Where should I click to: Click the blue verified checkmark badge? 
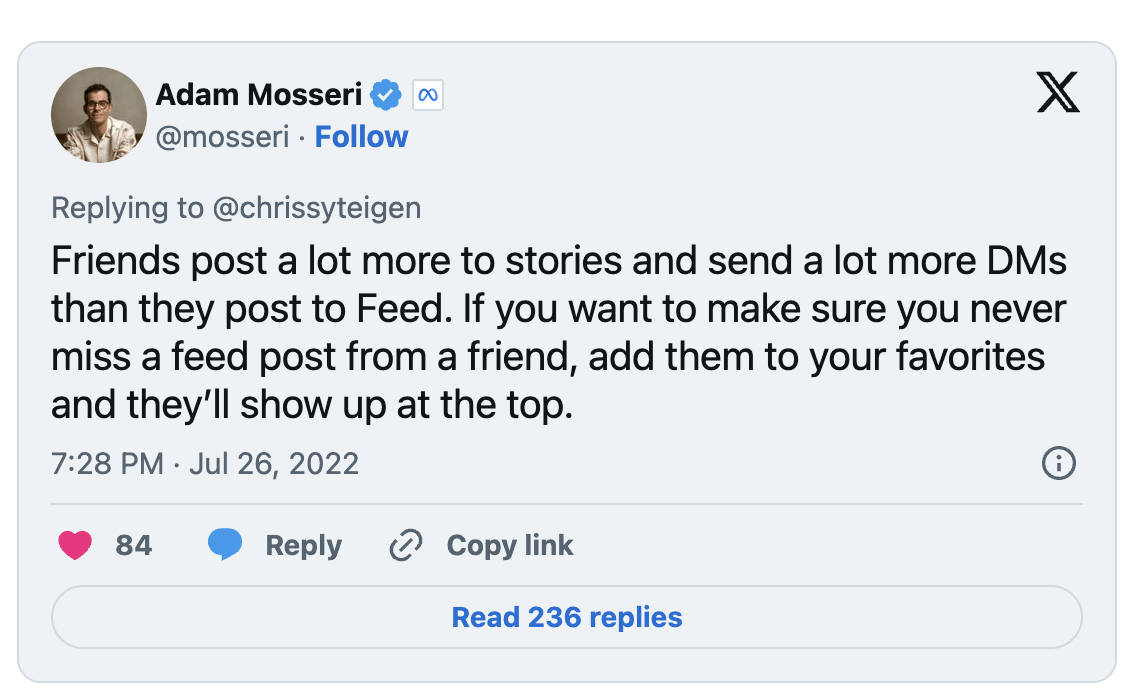[386, 95]
